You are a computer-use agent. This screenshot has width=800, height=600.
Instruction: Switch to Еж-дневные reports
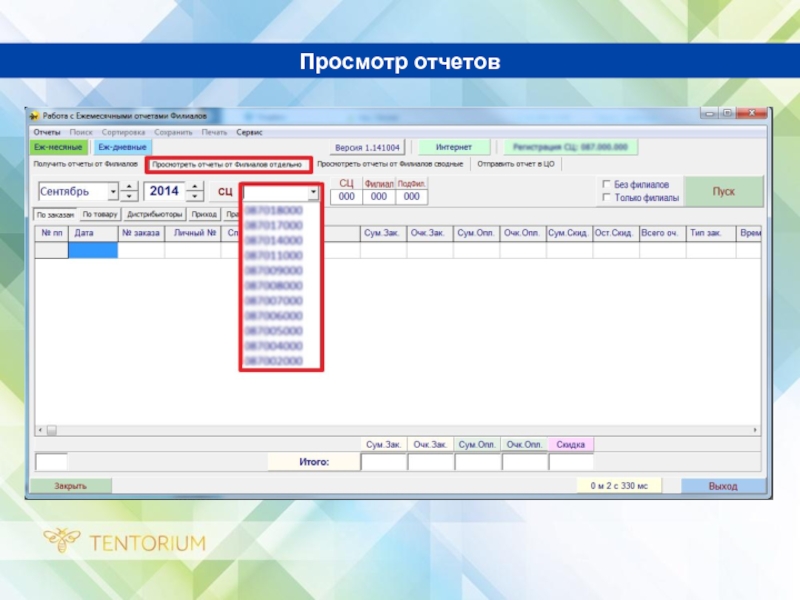click(x=122, y=147)
